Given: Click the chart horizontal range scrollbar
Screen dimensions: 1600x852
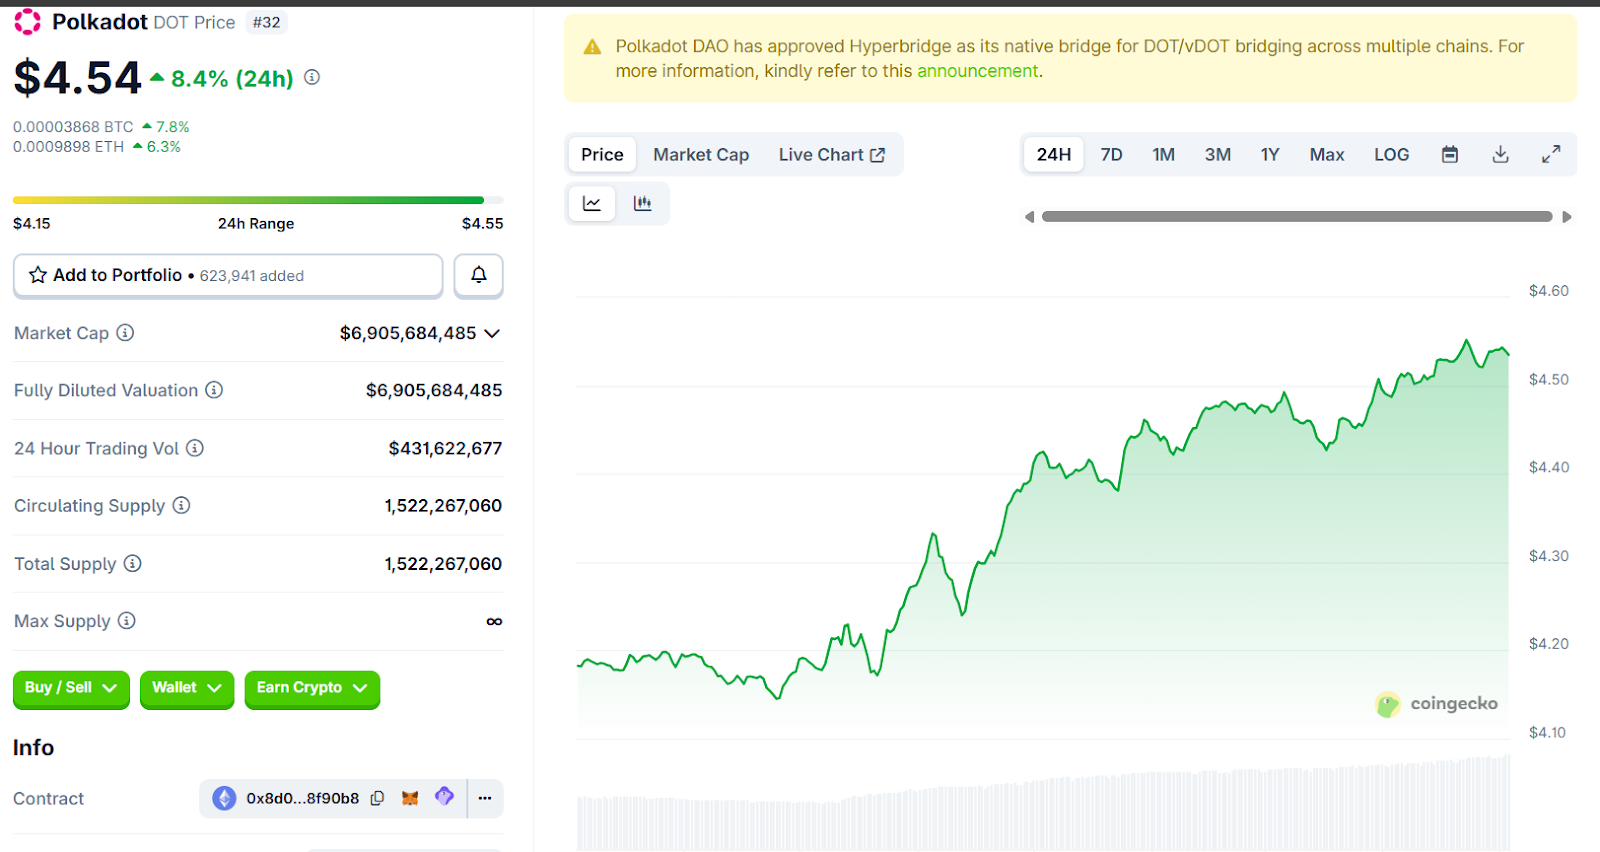Looking at the screenshot, I should tap(1296, 217).
